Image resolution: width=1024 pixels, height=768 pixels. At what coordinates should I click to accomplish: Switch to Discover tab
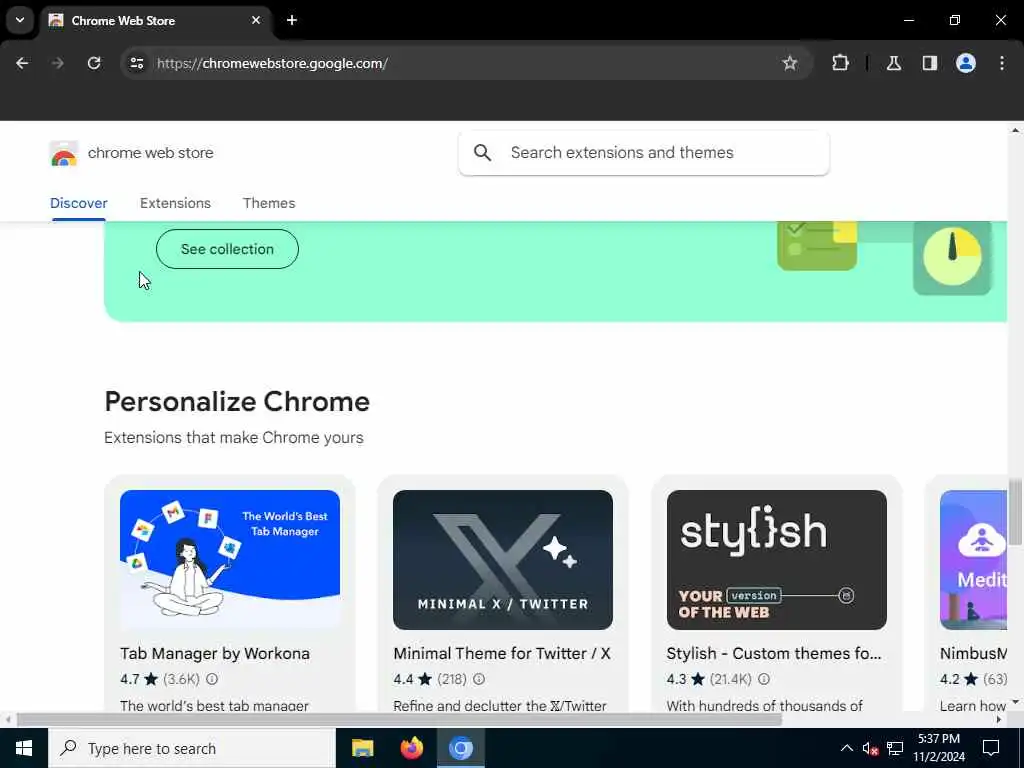[x=78, y=203]
